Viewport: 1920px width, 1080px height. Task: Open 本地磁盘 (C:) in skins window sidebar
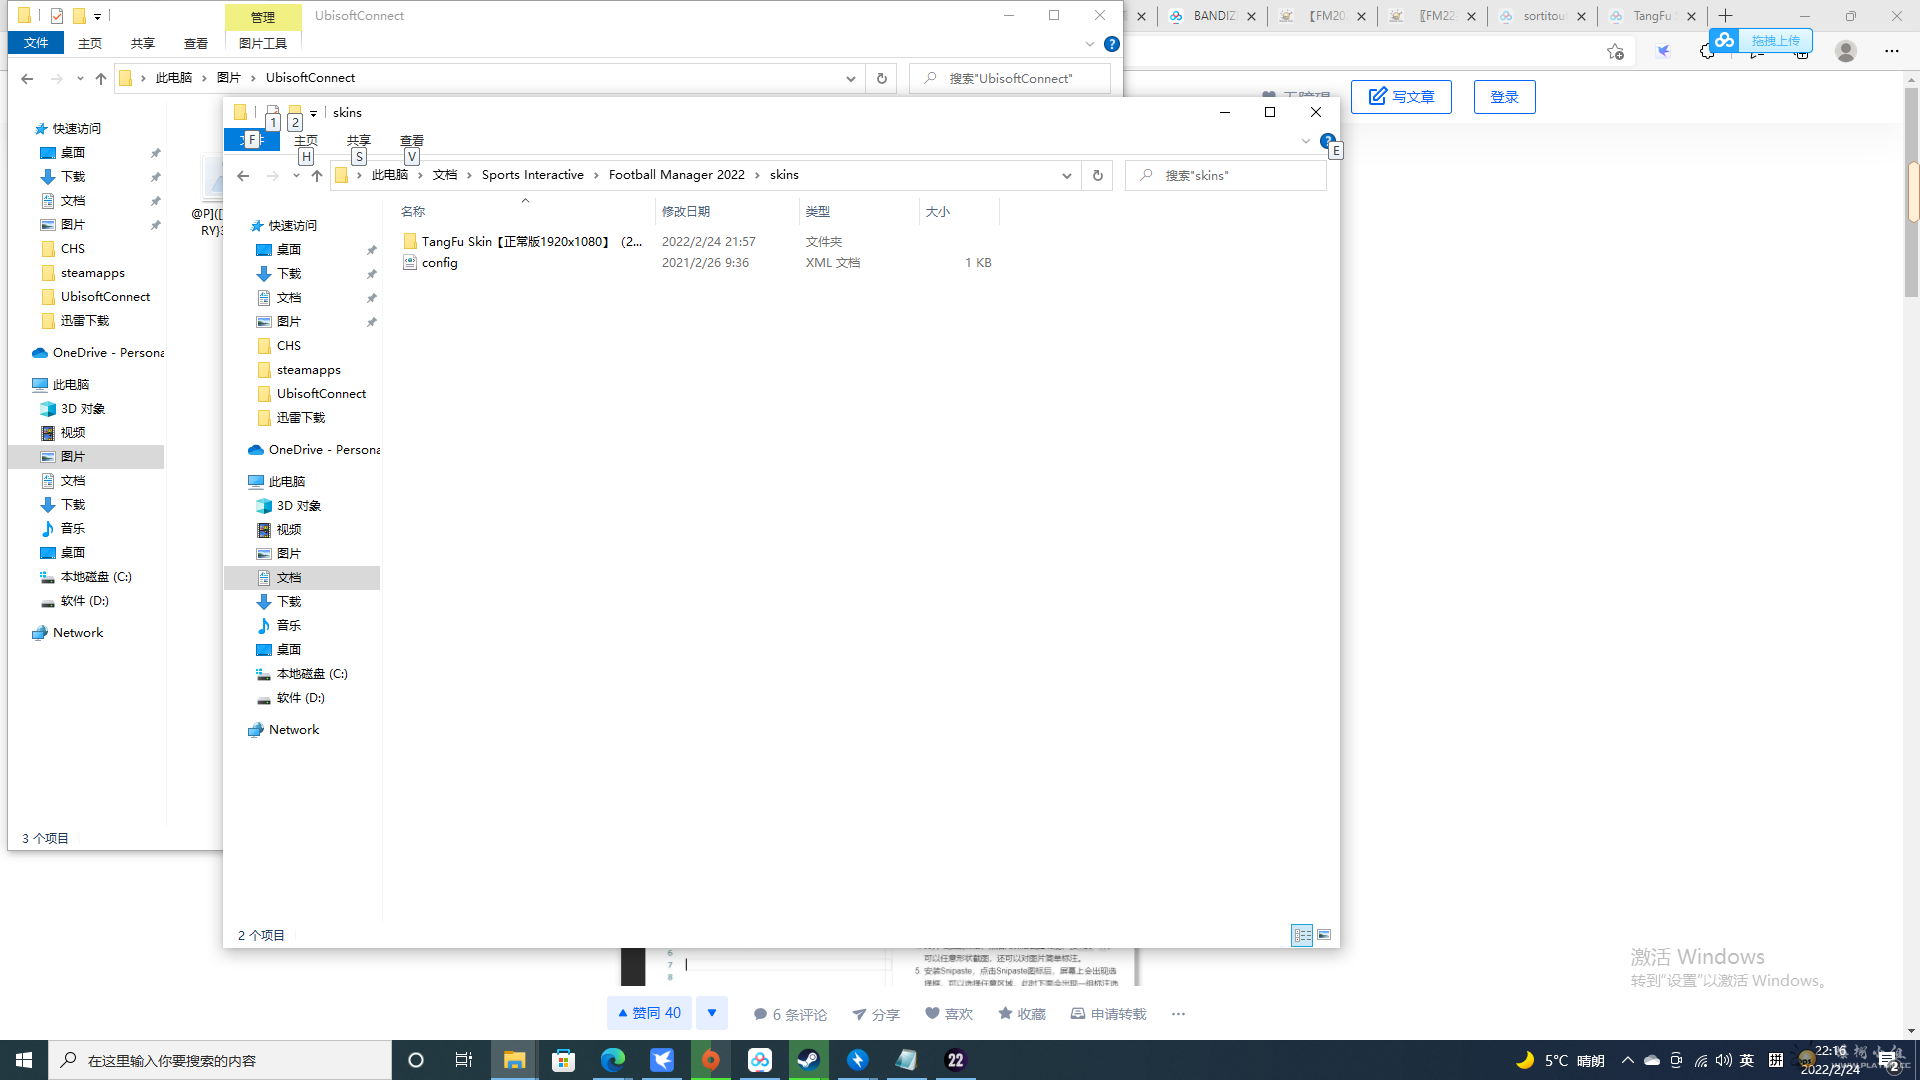click(x=311, y=674)
